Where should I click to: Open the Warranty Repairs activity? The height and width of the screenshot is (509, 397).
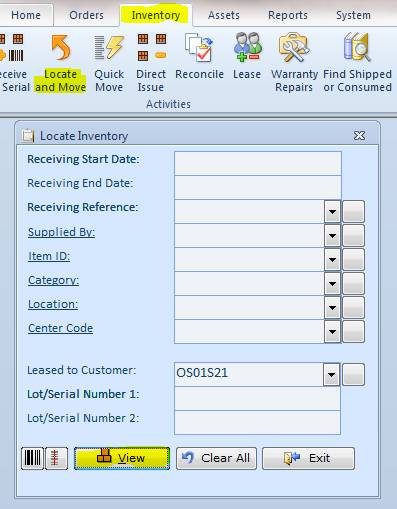294,63
